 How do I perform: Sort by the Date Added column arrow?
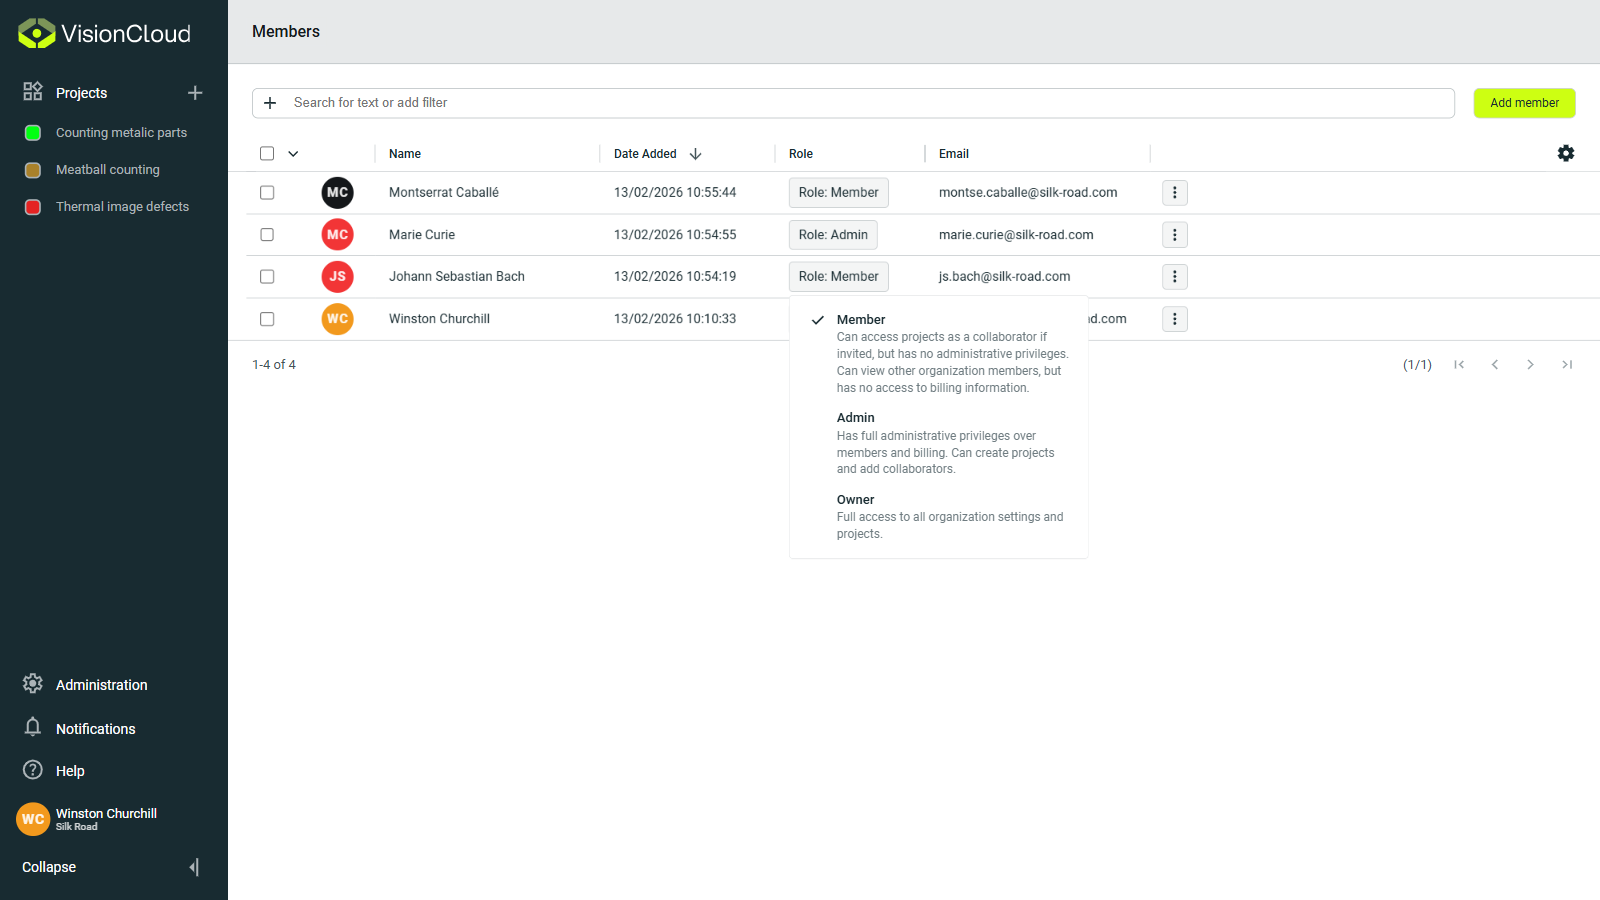(696, 153)
